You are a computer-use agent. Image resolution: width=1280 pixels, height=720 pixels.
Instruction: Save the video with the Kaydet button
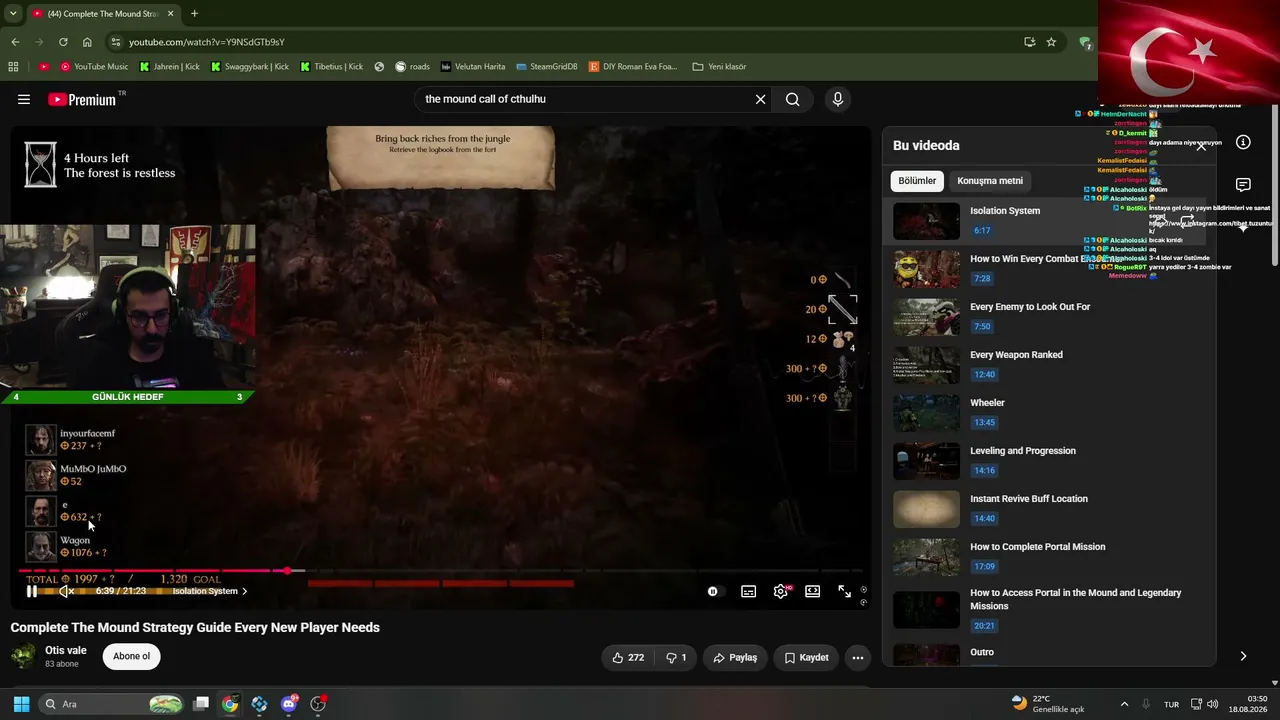click(806, 657)
